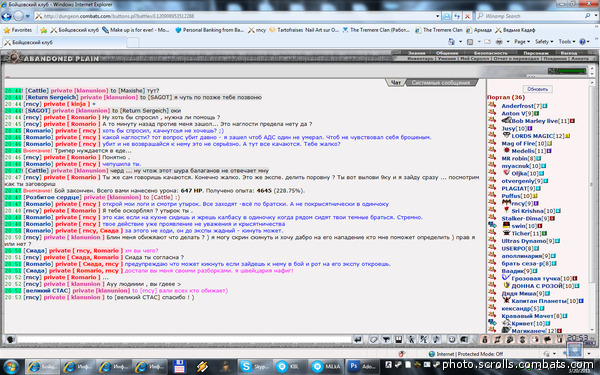Click private message icon beside Anton V
The width and height of the screenshot is (600, 375).
[492, 113]
